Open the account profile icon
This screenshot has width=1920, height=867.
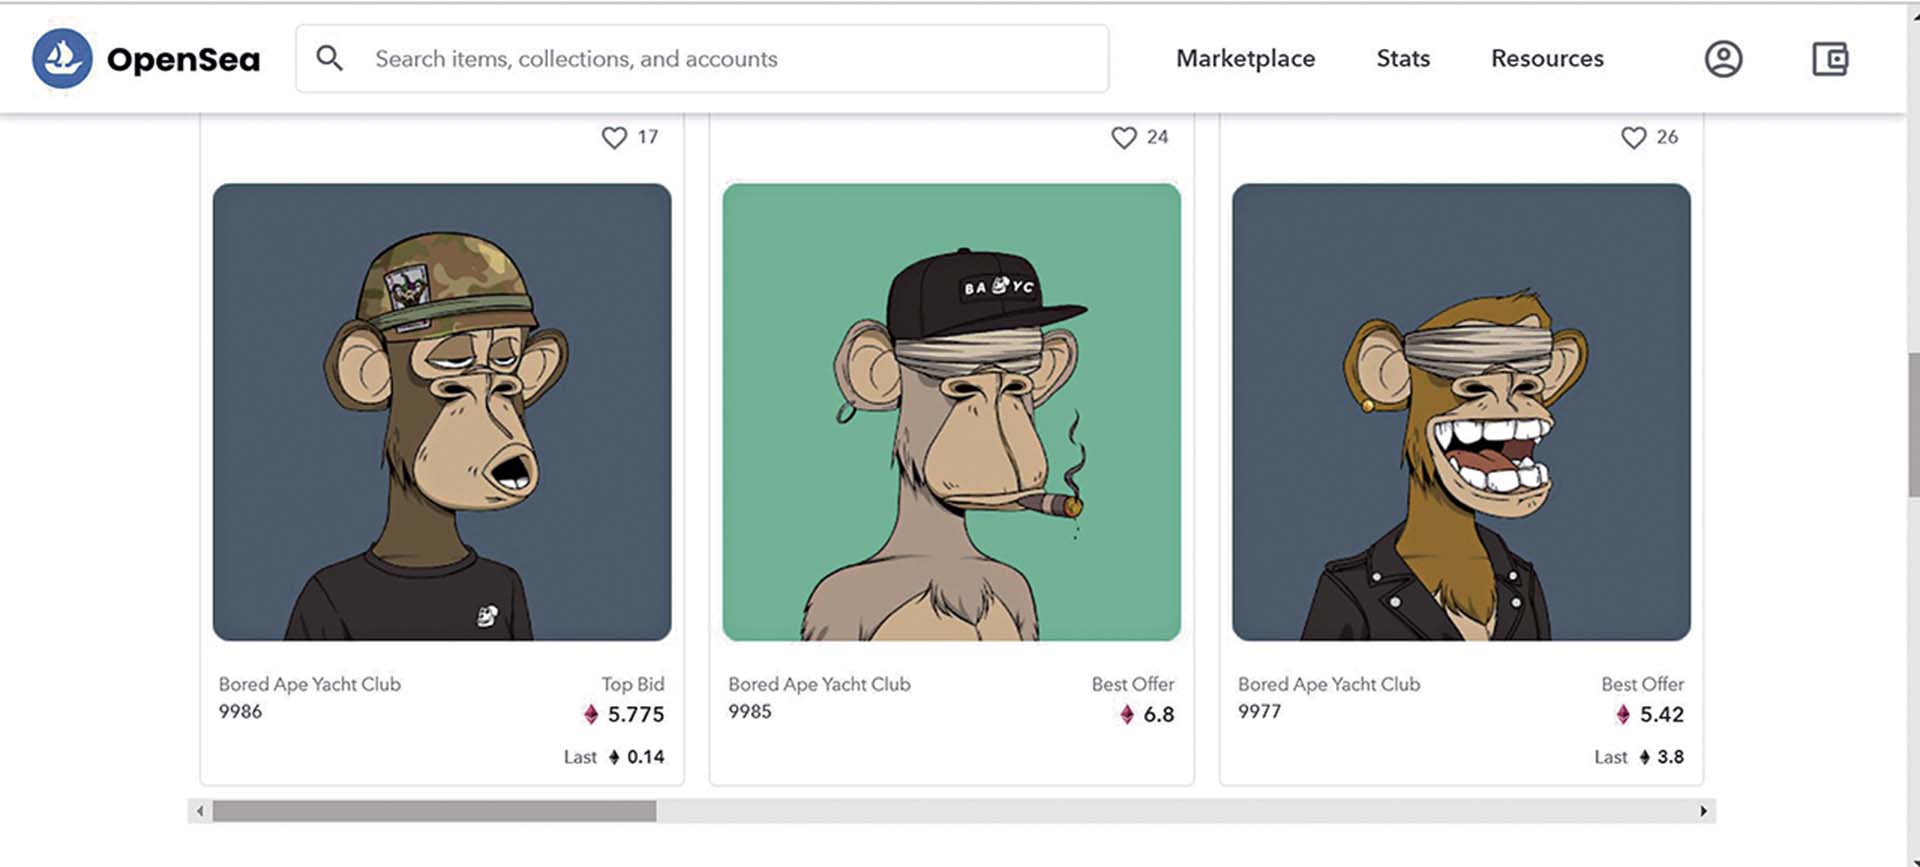point(1723,59)
